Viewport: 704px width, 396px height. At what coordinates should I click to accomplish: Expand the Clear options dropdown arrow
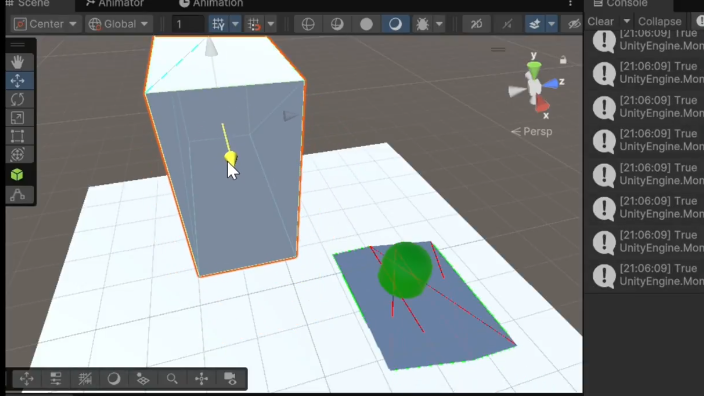[x=626, y=22]
